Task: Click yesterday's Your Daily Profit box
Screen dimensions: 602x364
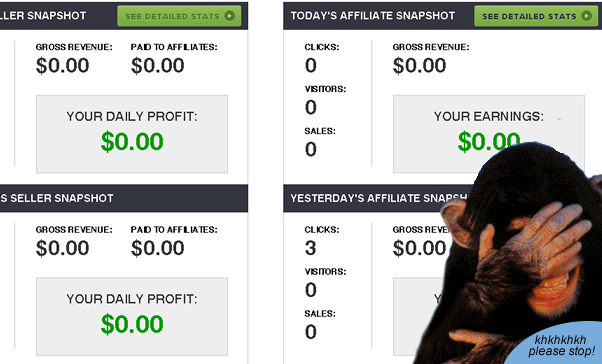Action: [132, 316]
